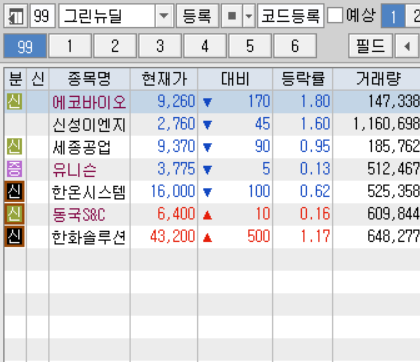
Task: Sort by the 등락률 column header
Action: click(303, 79)
